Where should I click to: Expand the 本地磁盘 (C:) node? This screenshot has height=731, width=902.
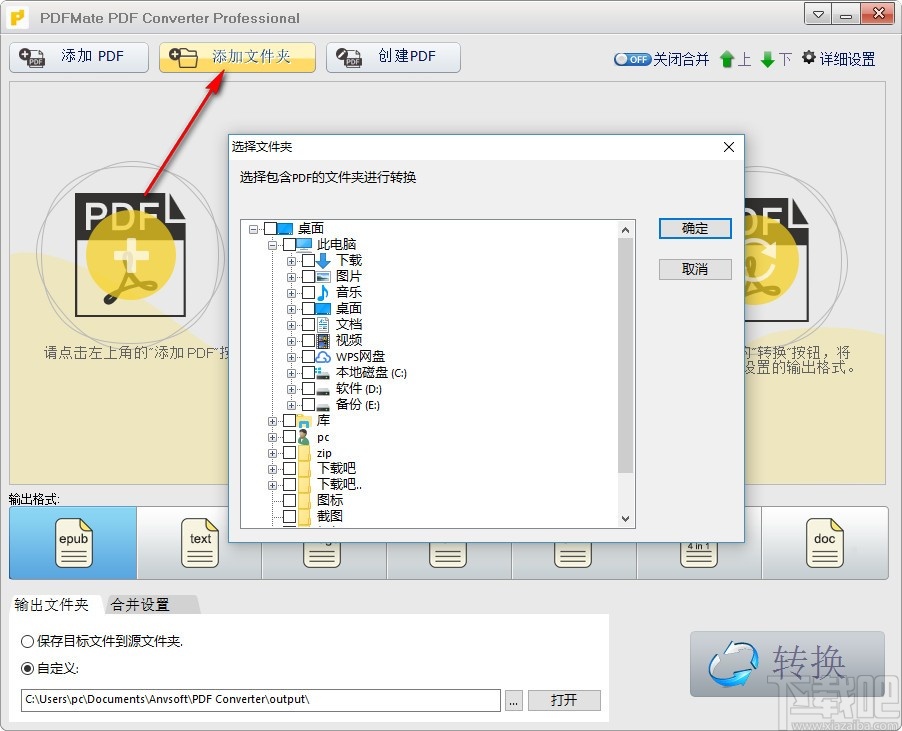291,373
